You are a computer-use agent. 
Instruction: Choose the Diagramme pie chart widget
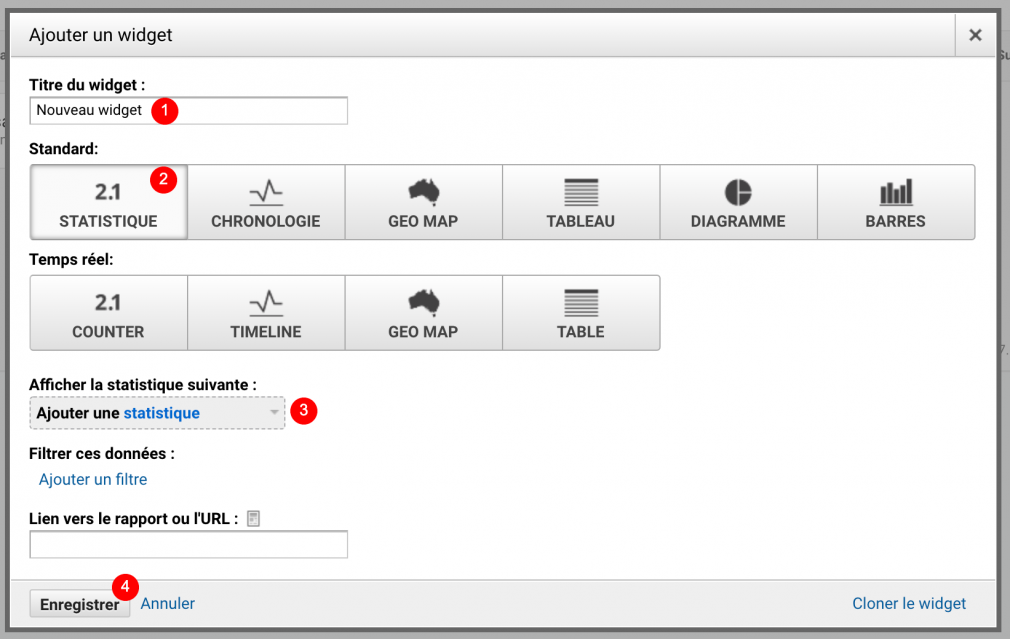[738, 202]
